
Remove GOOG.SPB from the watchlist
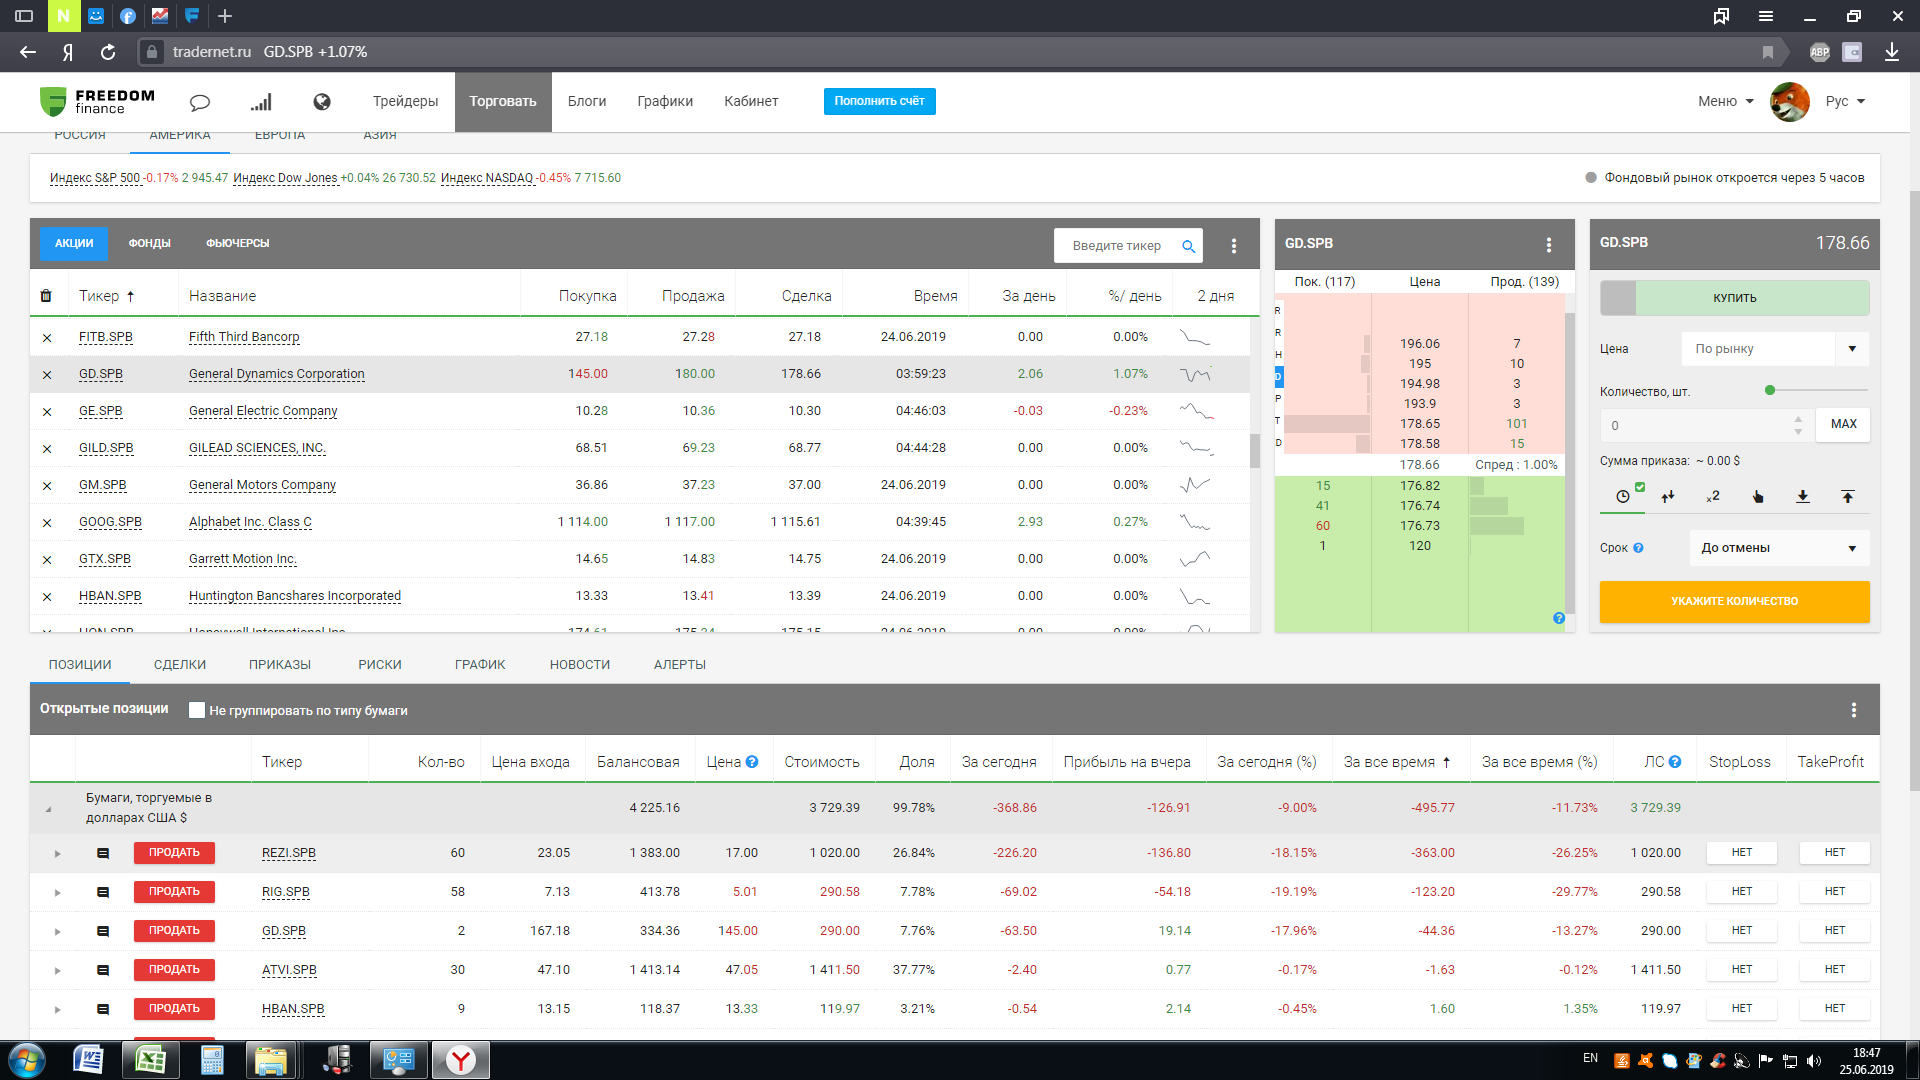47,523
